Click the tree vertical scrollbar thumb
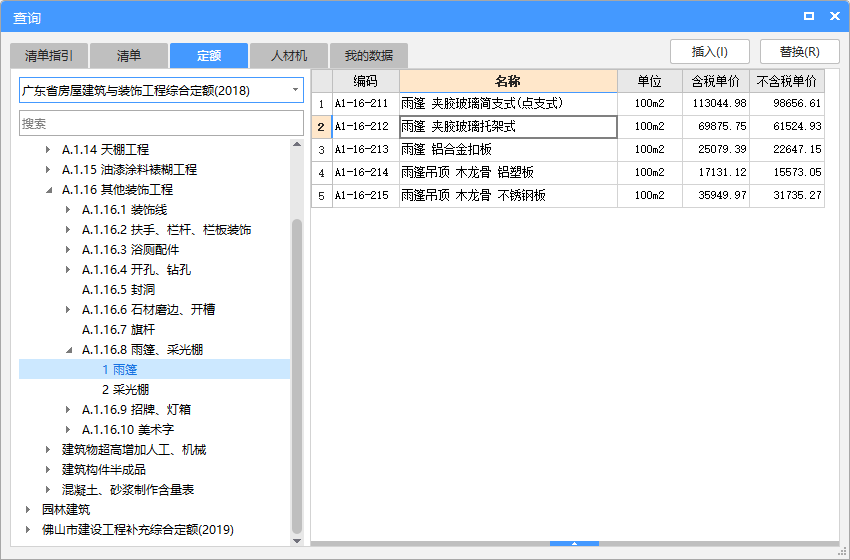This screenshot has height=560, width=850. click(297, 376)
